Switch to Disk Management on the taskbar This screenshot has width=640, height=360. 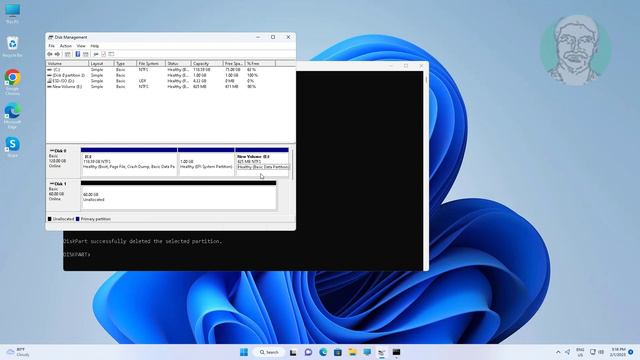coord(382,352)
